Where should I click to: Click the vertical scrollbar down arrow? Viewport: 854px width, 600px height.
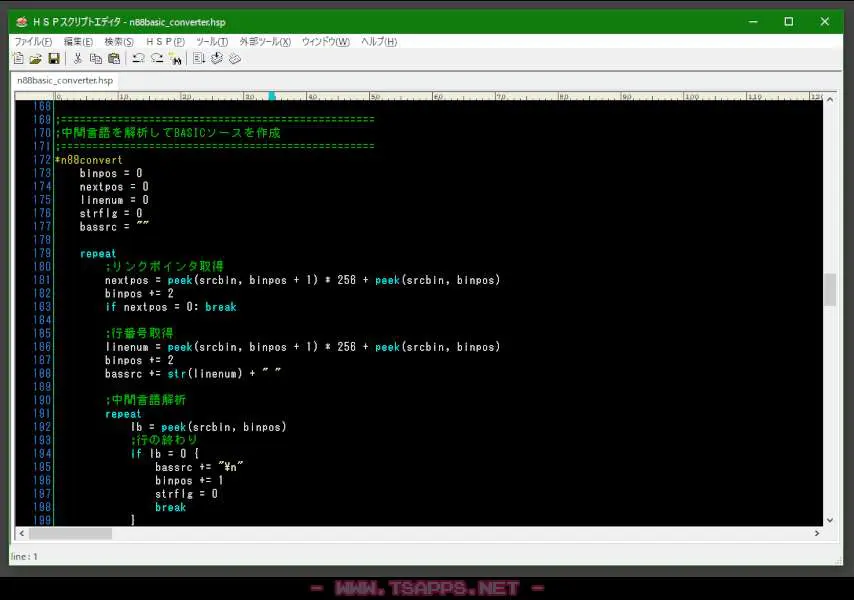[x=829, y=520]
